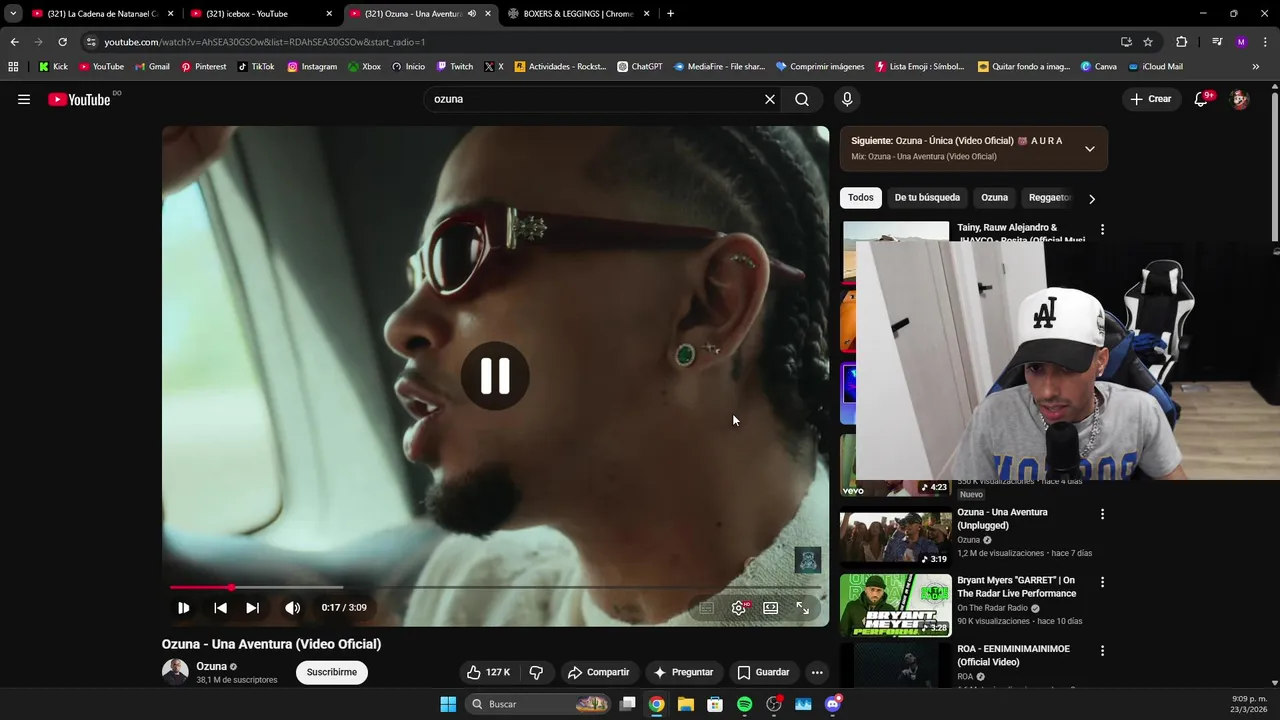Screen dimensions: 1280x720
Task: Click the Compartir share button
Action: click(598, 672)
